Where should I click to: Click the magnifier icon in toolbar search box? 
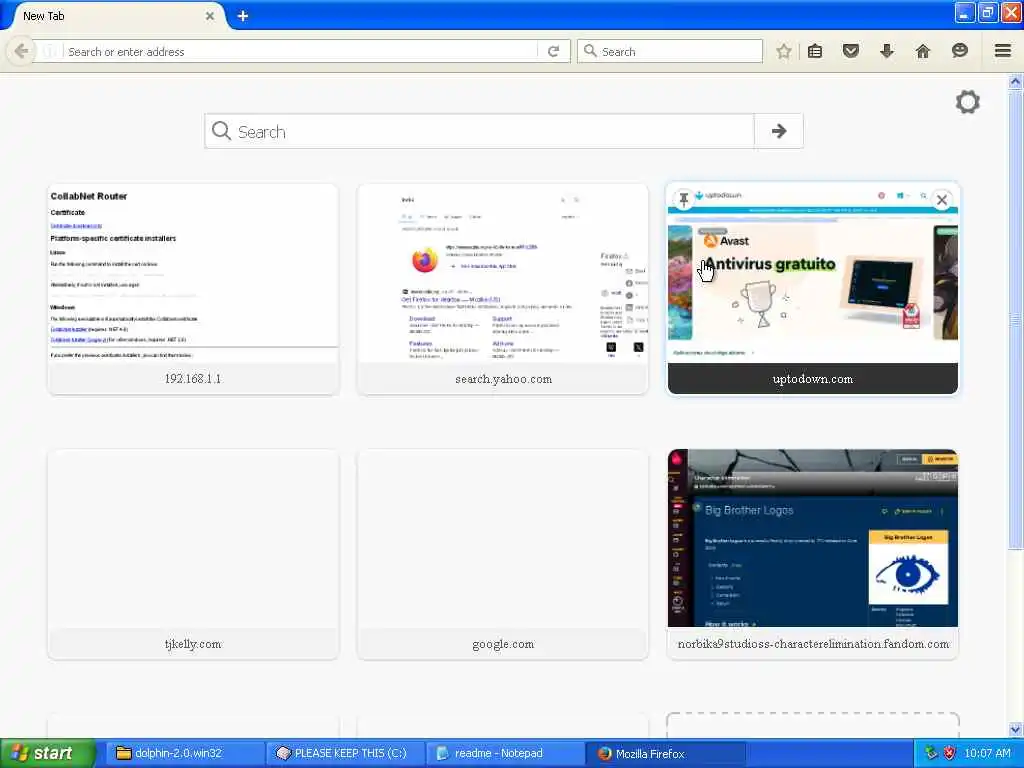[590, 51]
